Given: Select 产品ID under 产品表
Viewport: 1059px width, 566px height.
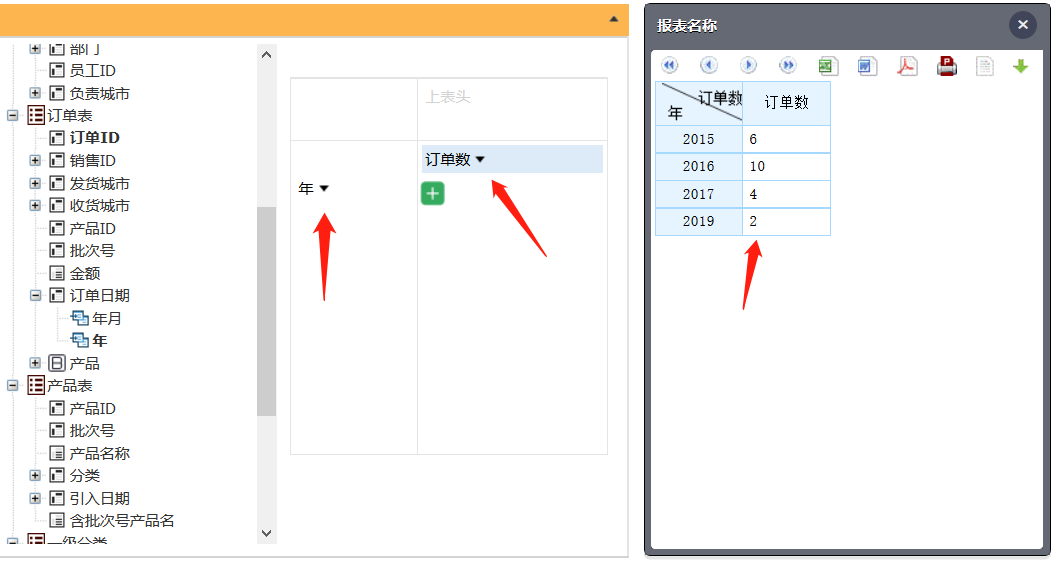Looking at the screenshot, I should pos(93,409).
